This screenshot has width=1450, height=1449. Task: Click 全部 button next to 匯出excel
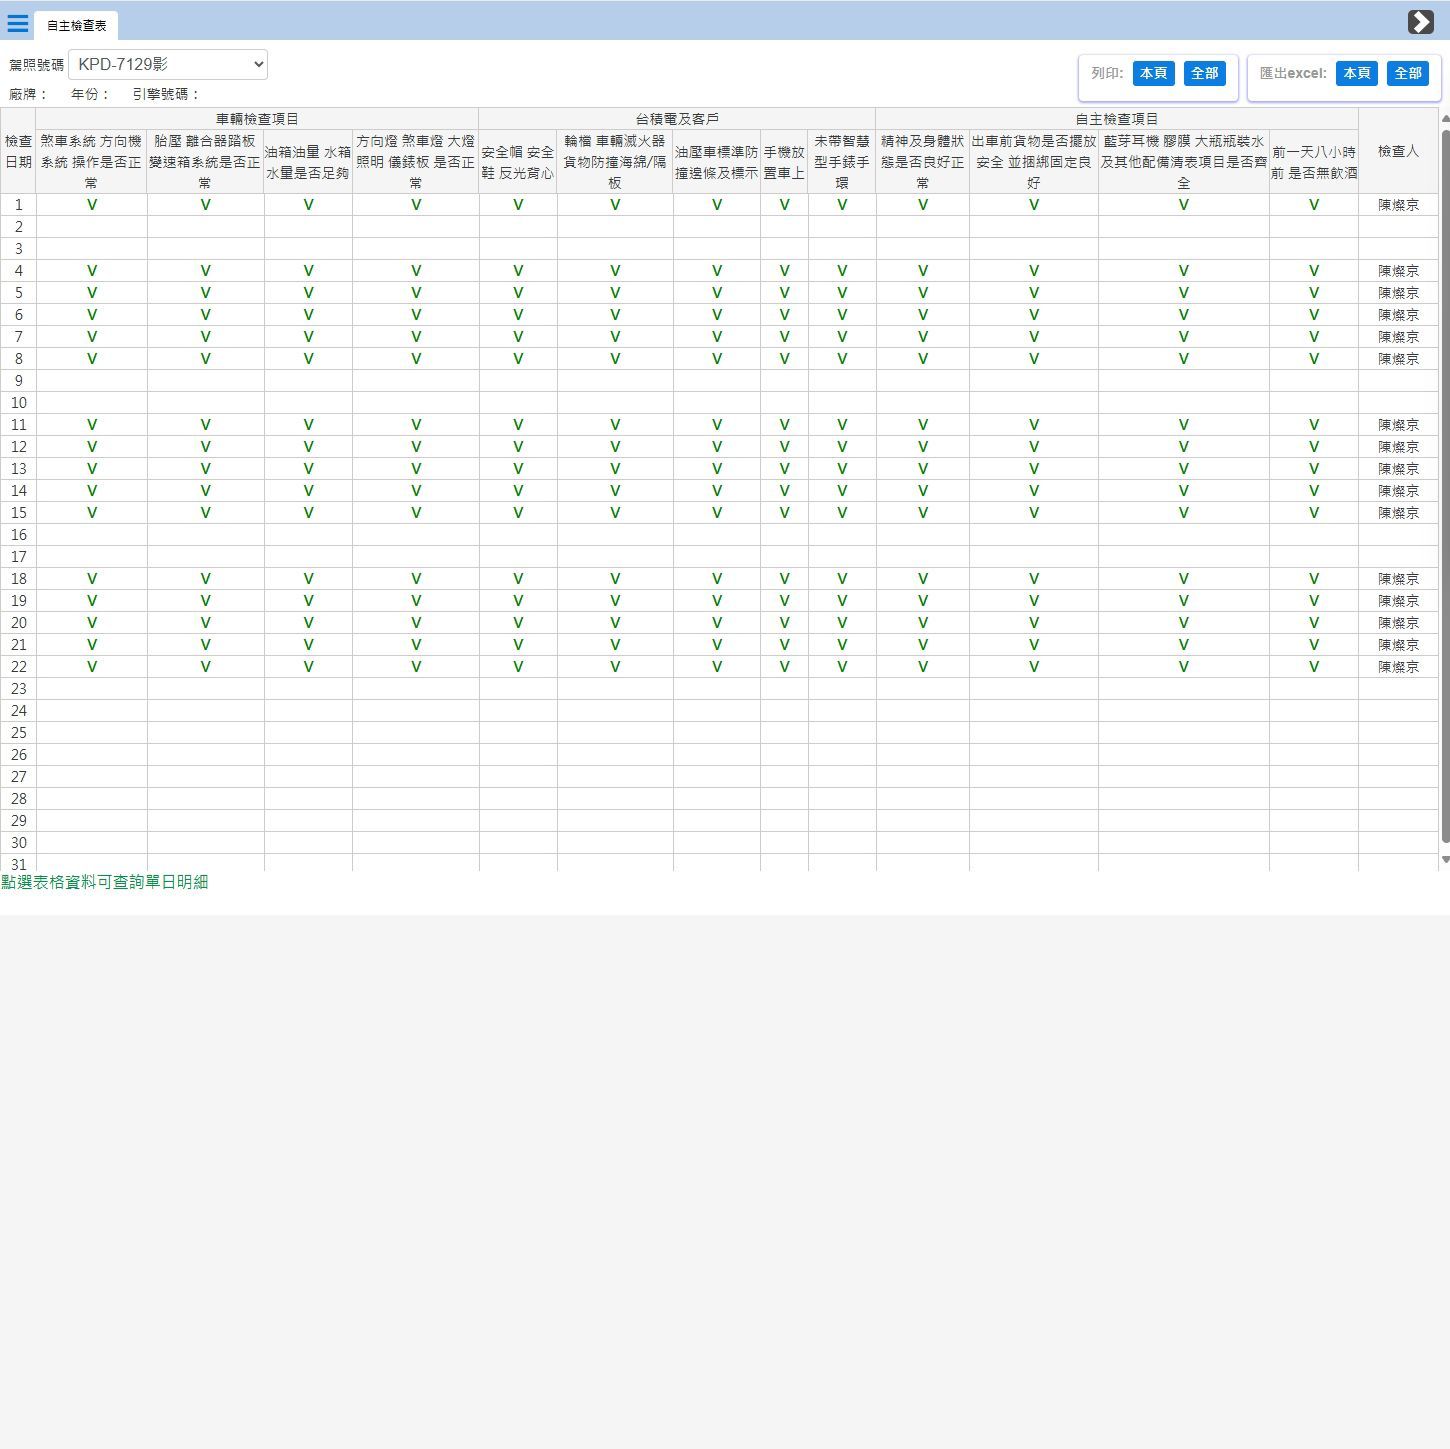pos(1408,73)
